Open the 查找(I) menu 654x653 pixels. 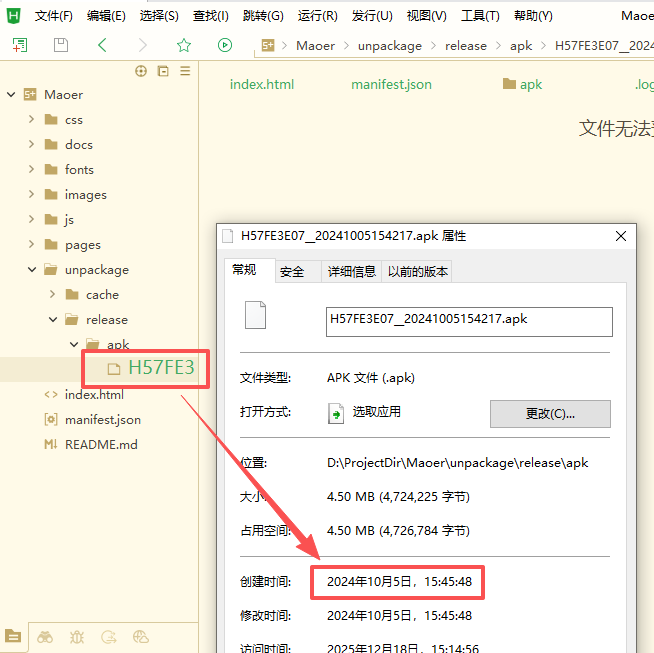click(x=211, y=16)
